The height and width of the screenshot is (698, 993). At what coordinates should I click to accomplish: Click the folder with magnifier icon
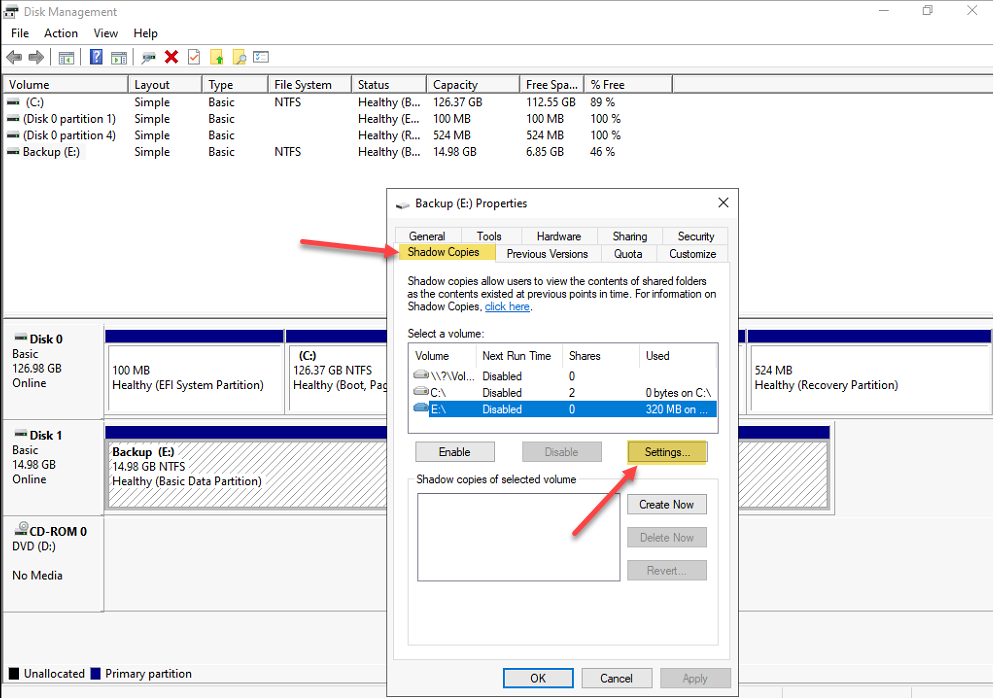click(x=239, y=58)
